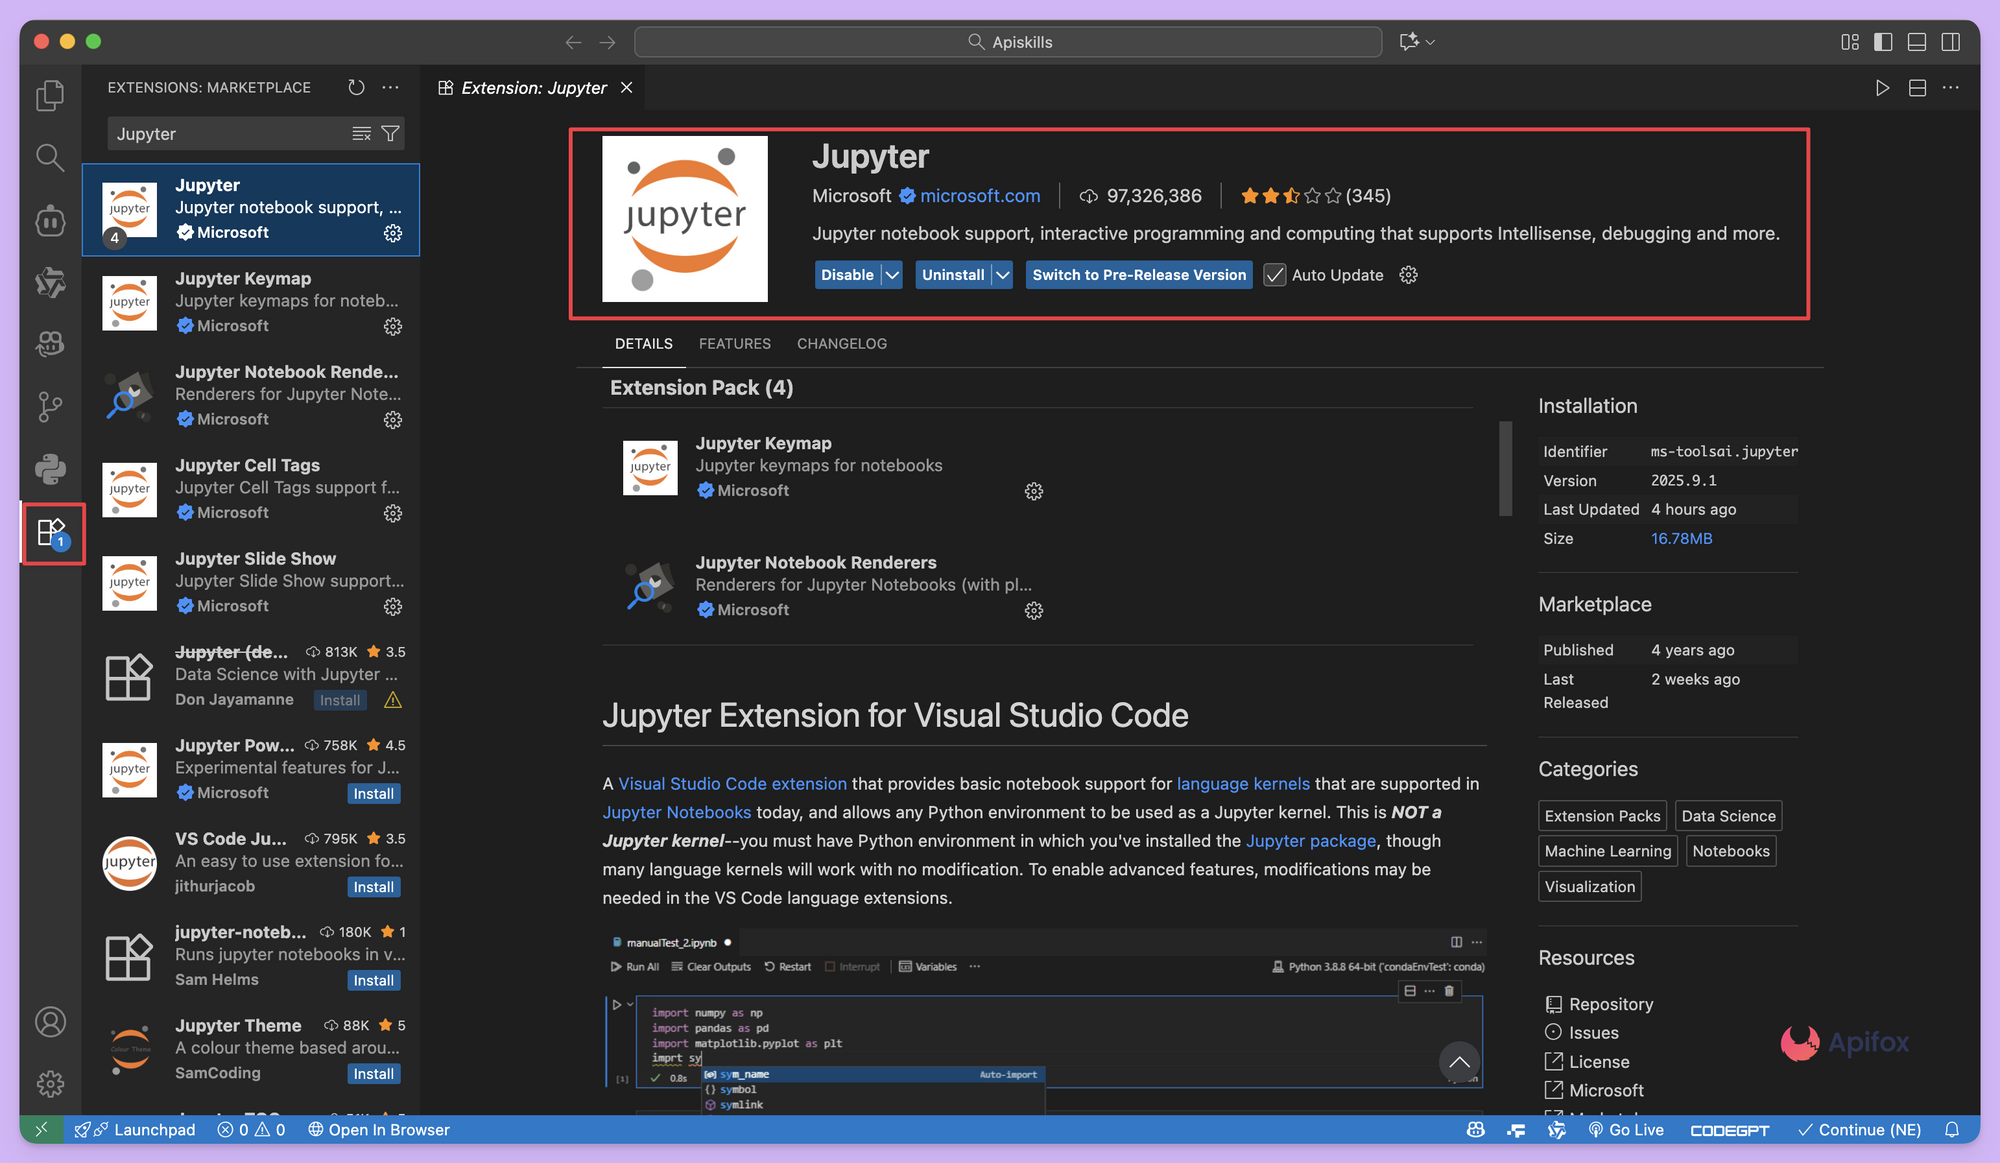This screenshot has width=2000, height=1163.
Task: Click inside the Jupyter search input field
Action: (x=230, y=133)
